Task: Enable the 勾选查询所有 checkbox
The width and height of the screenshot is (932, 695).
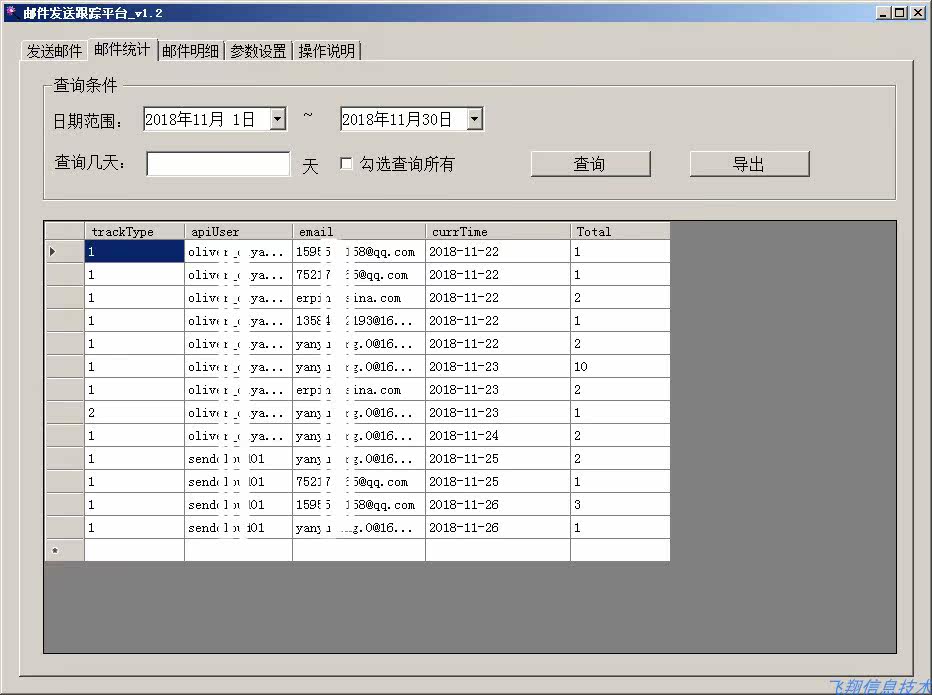Action: (346, 163)
